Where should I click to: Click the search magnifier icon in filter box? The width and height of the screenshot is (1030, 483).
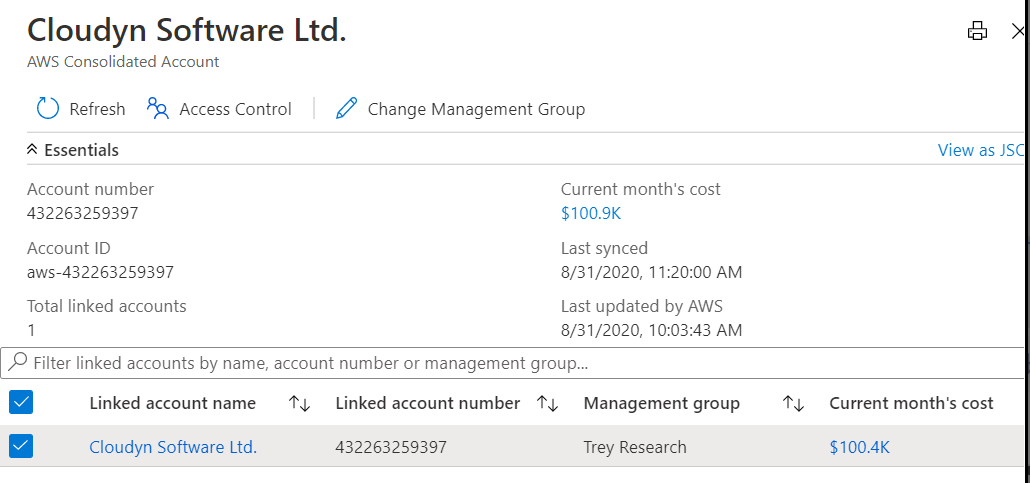click(x=17, y=362)
